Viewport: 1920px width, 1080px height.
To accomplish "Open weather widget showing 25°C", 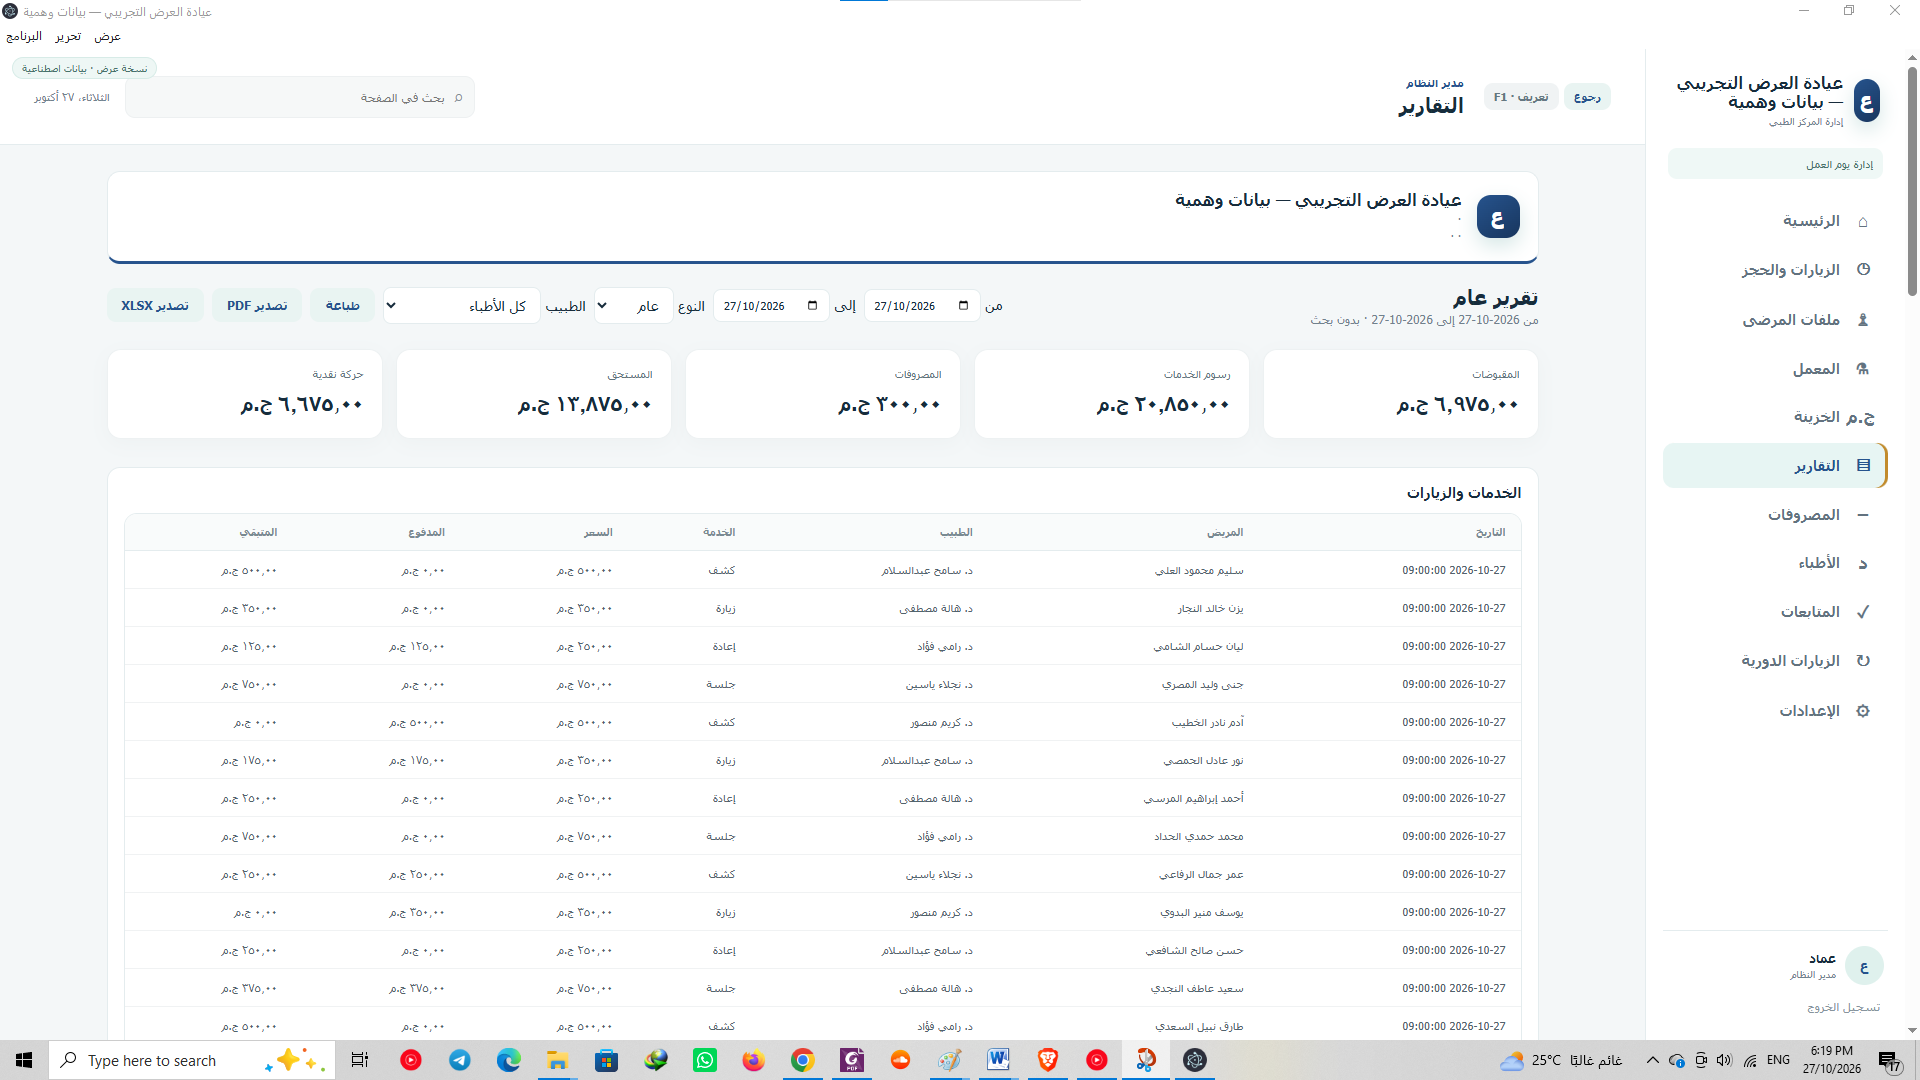I will pos(1560,1060).
